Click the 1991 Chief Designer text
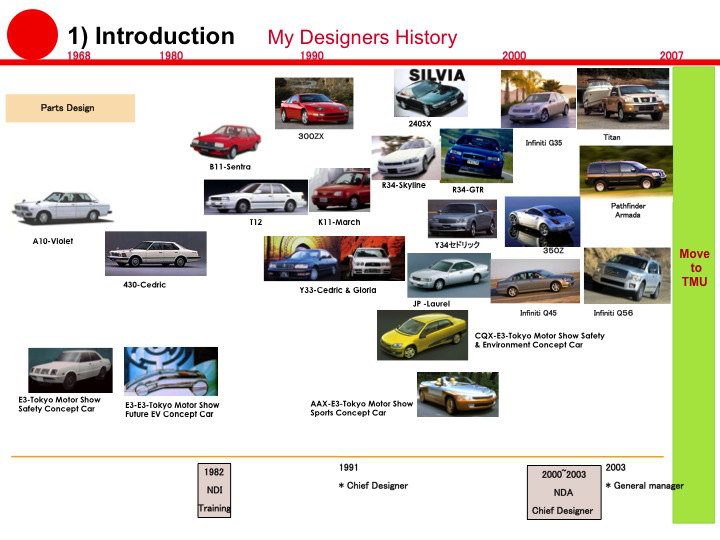Screen dimensions: 720x540 (x=373, y=477)
